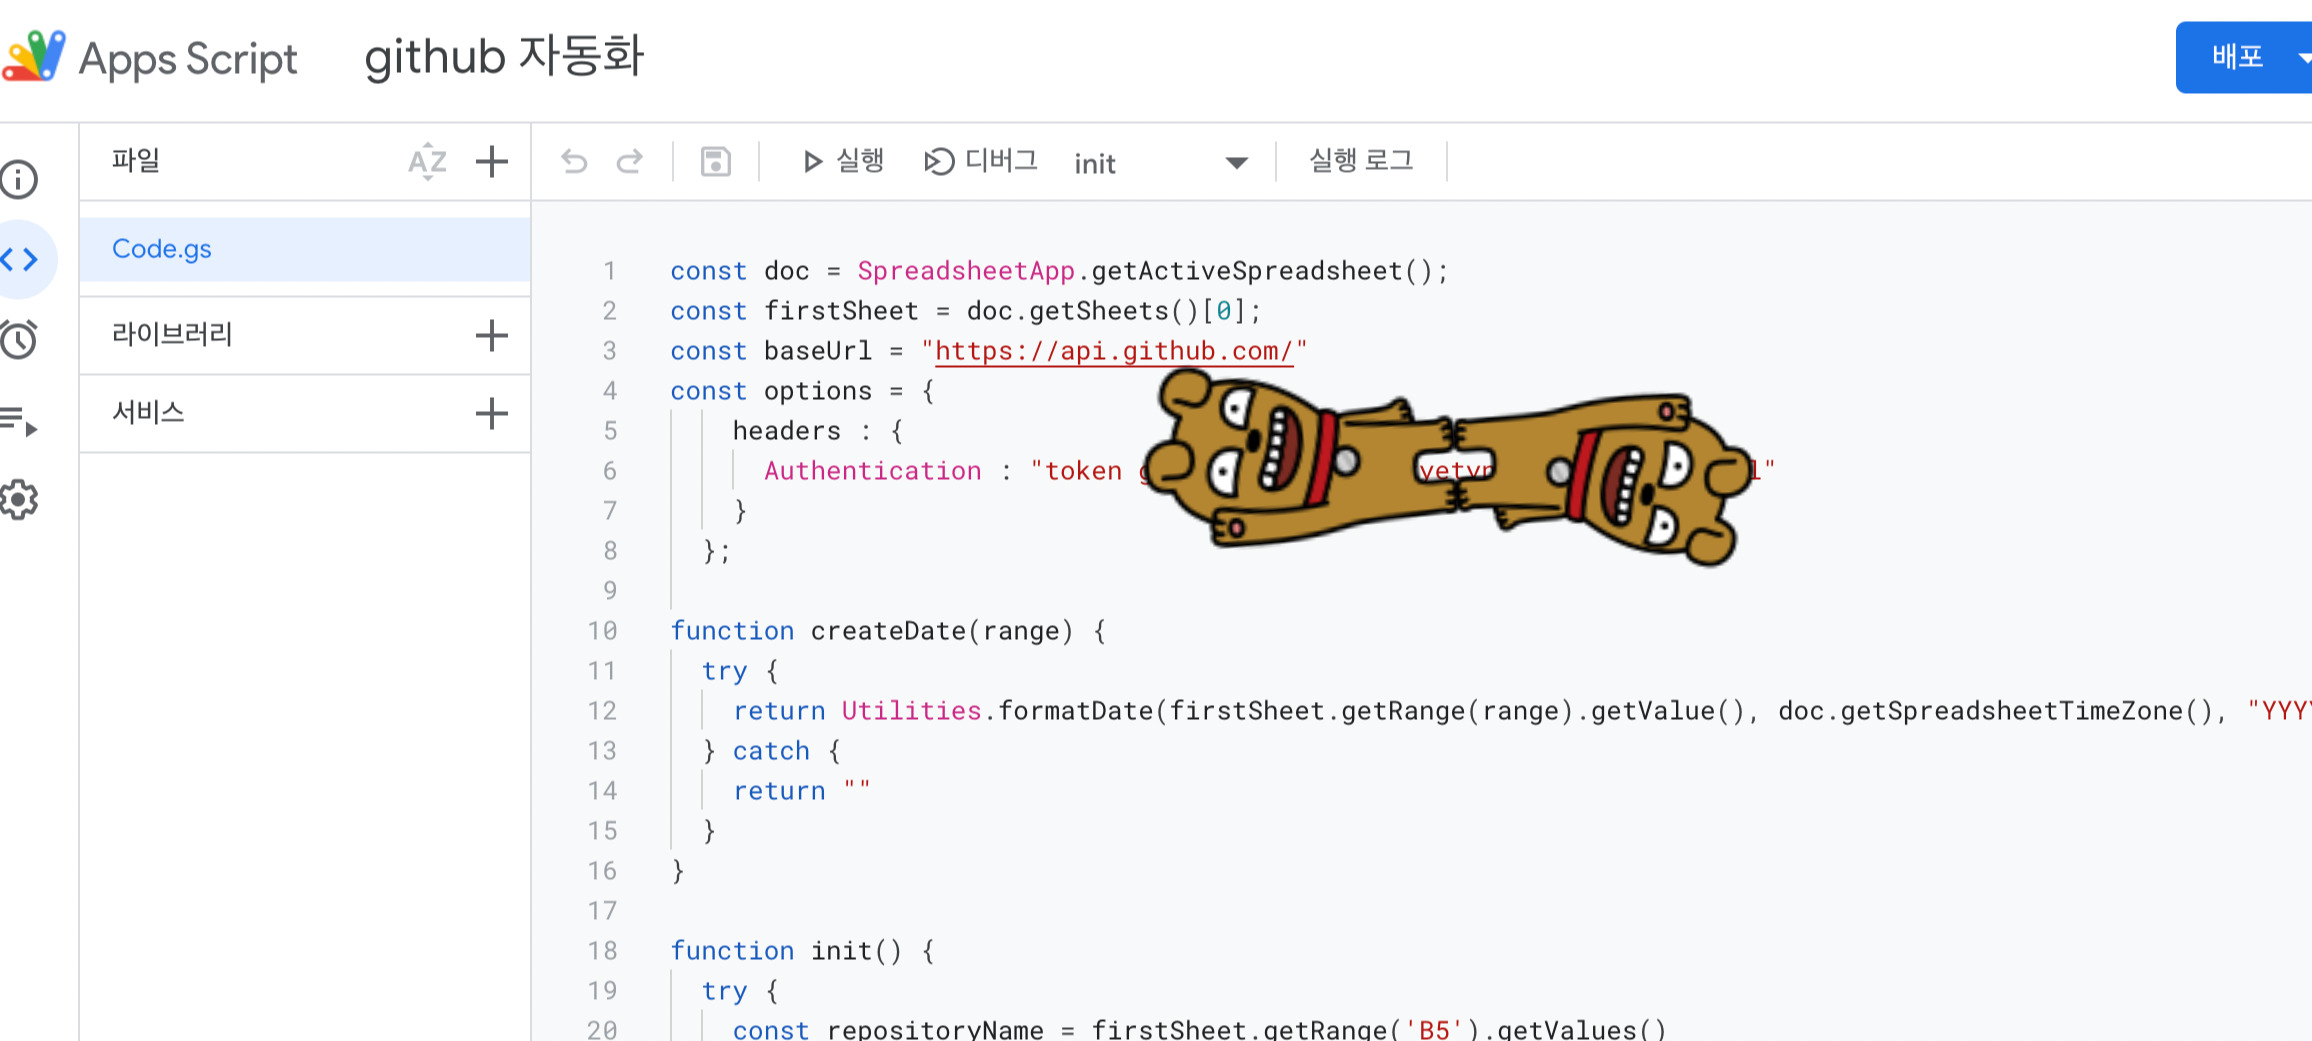
Task: Click Authentication key on line 6
Action: tap(873, 471)
